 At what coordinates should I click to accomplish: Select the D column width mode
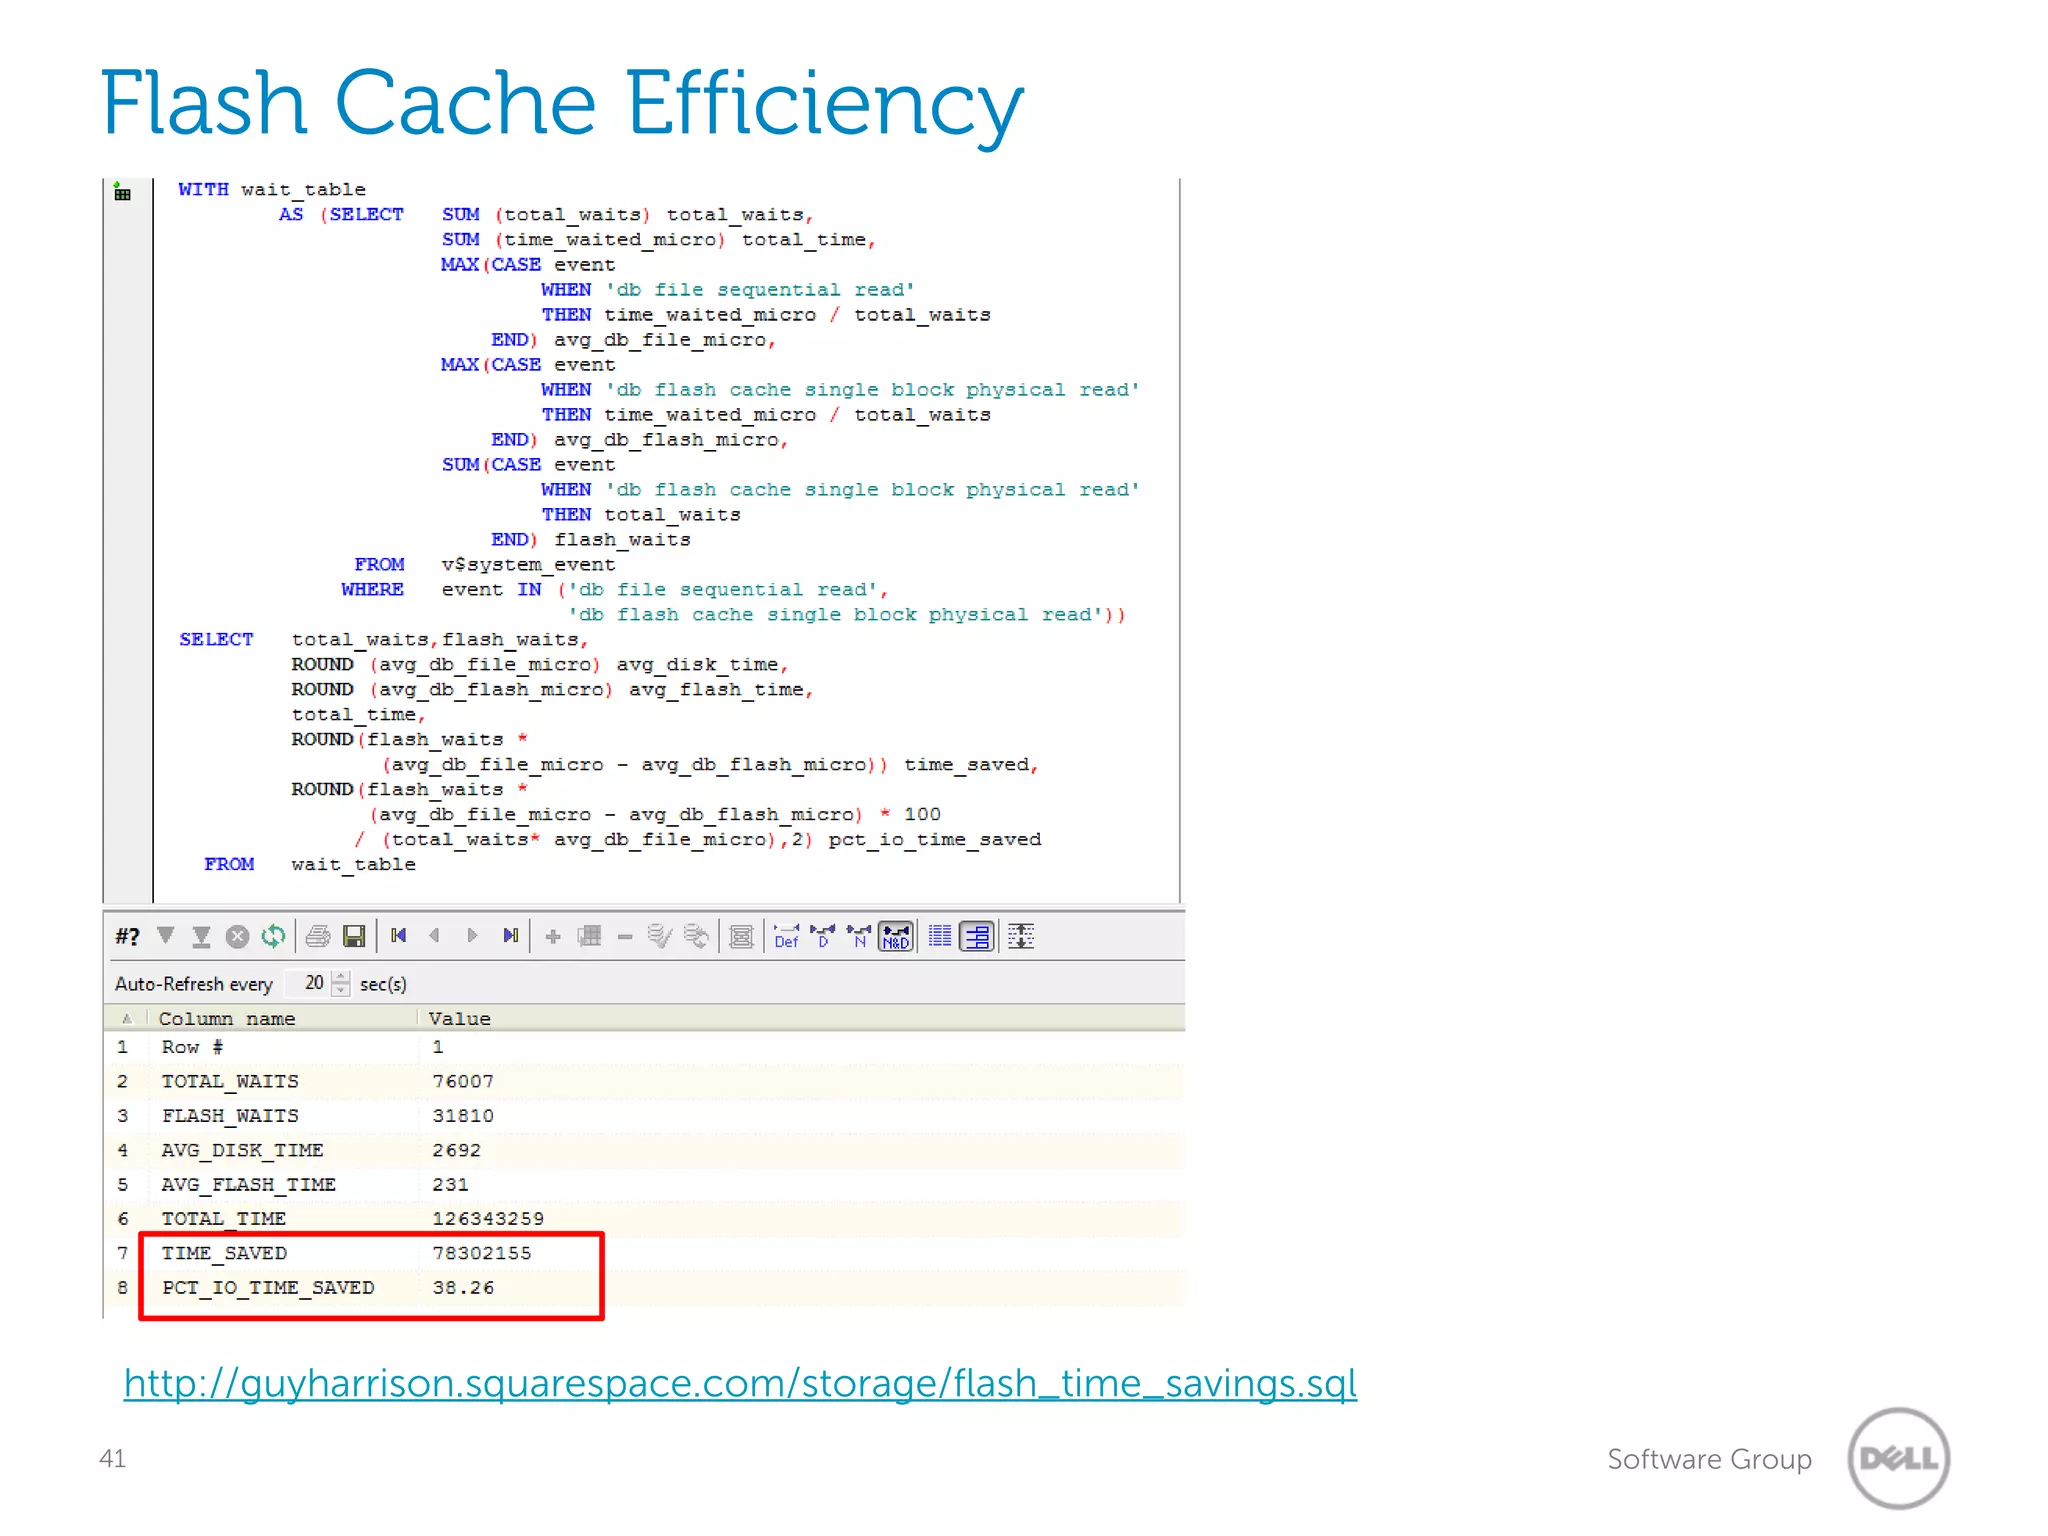pos(823,937)
